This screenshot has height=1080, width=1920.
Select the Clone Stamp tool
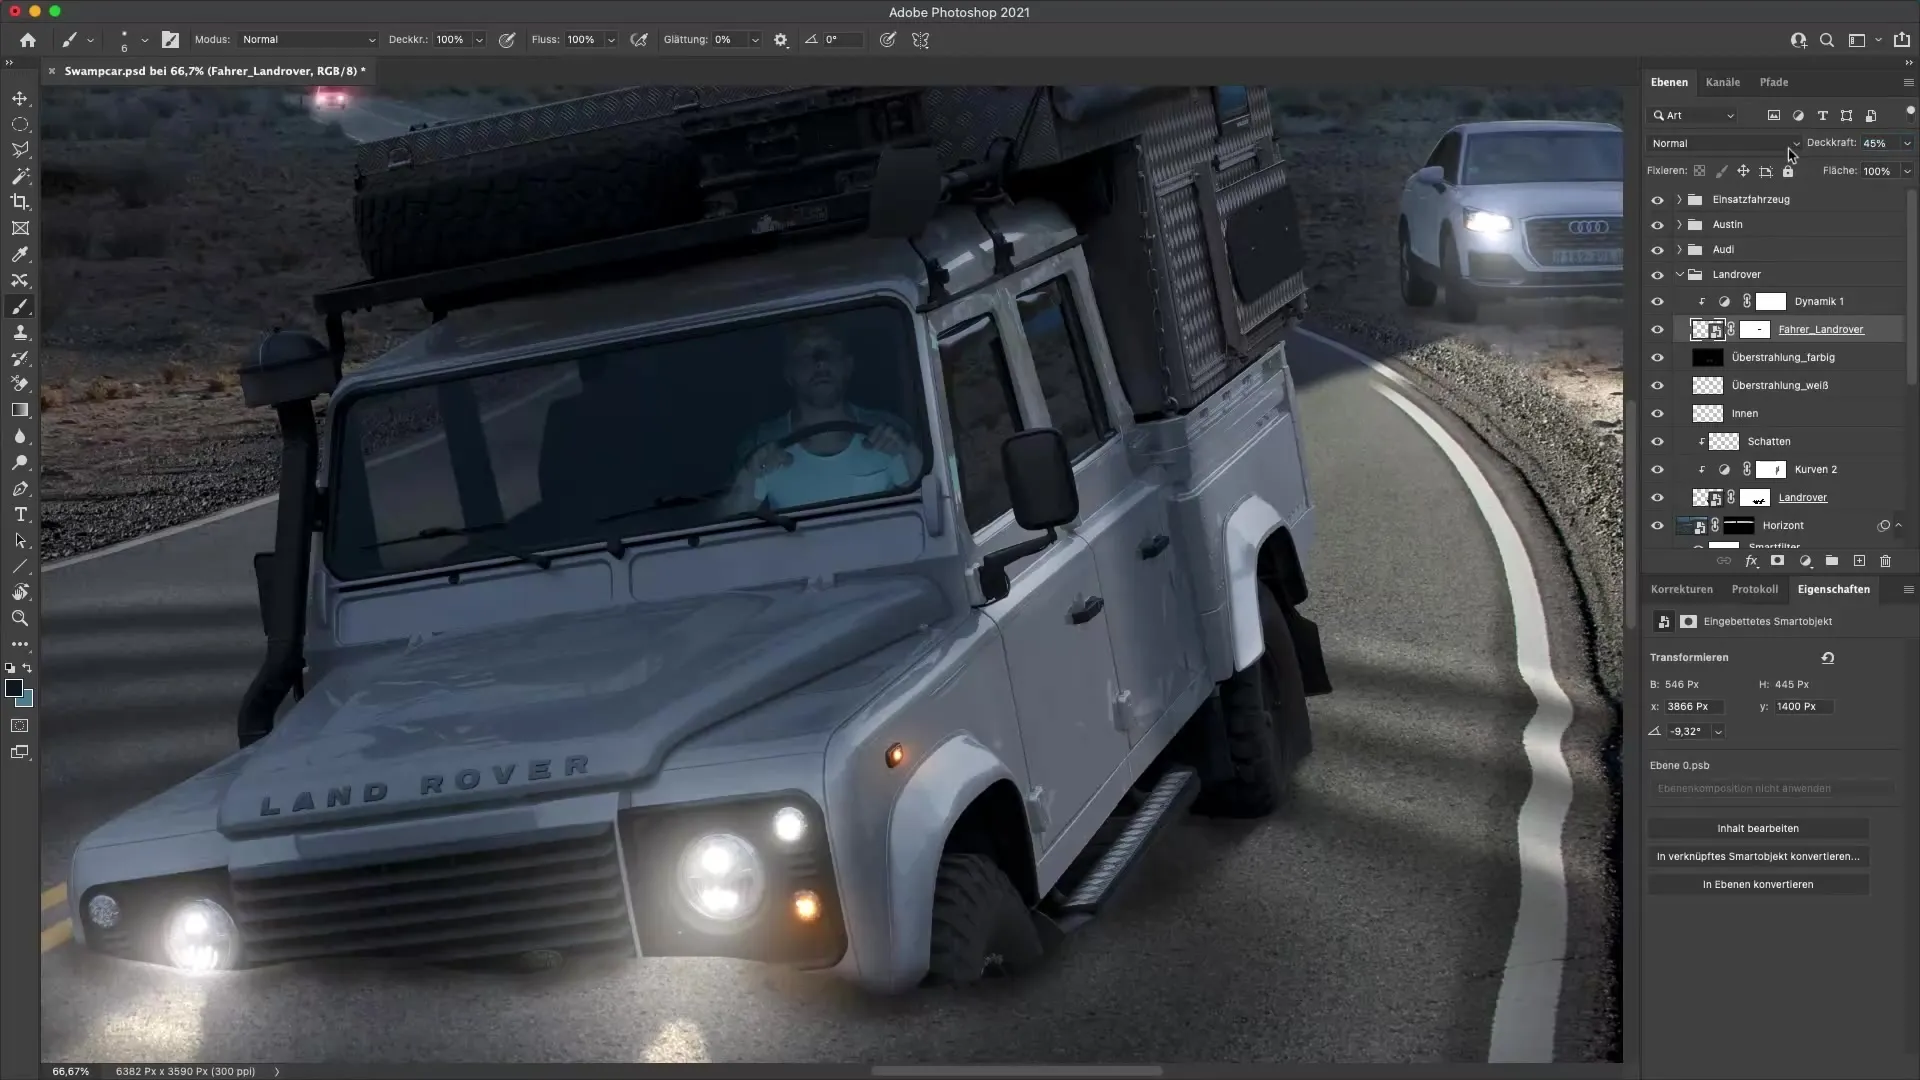(x=20, y=333)
